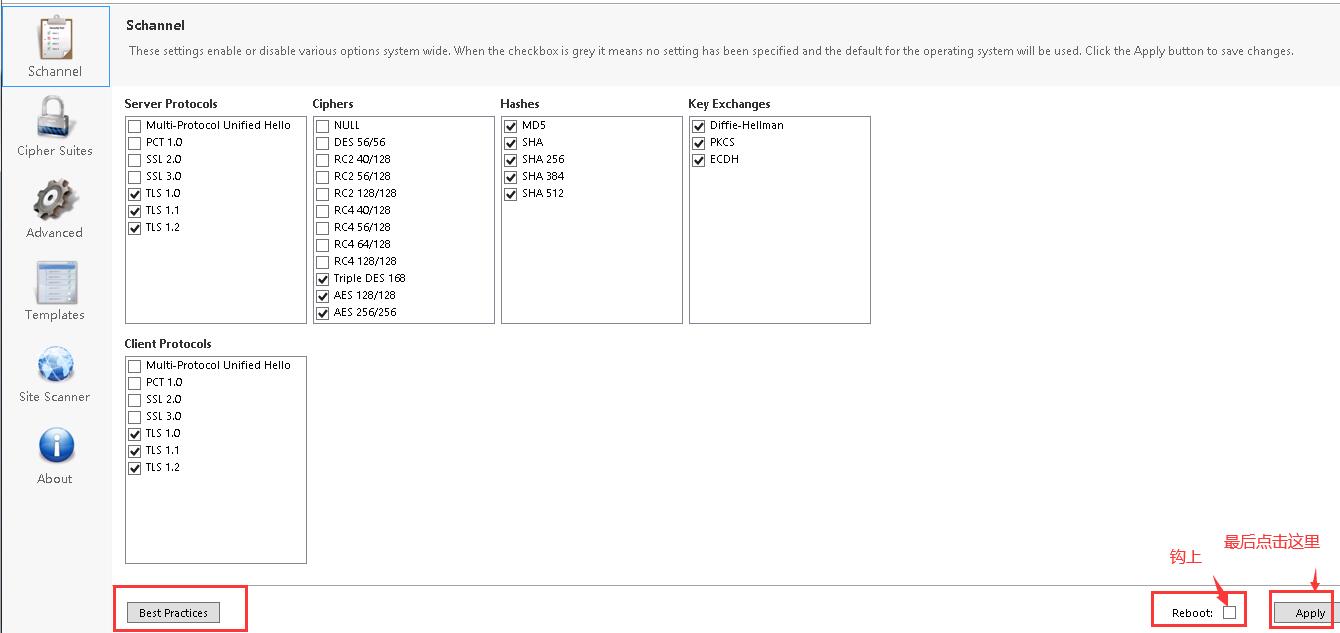The height and width of the screenshot is (633, 1340).
Task: Uncheck PKCS key exchange
Action: 698,143
